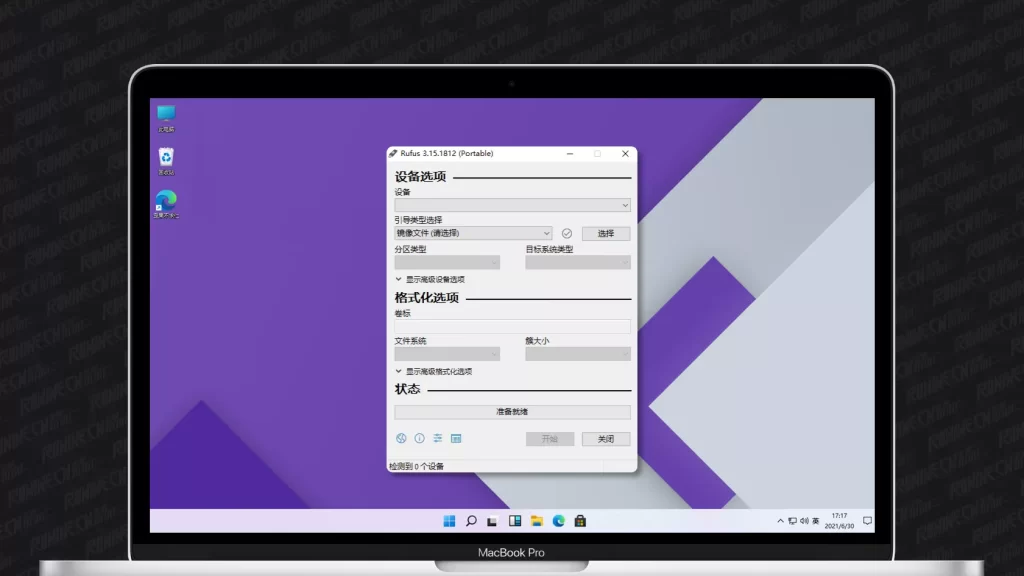Open the taskbar clock showing 17:17
This screenshot has height=576, width=1024.
point(839,521)
